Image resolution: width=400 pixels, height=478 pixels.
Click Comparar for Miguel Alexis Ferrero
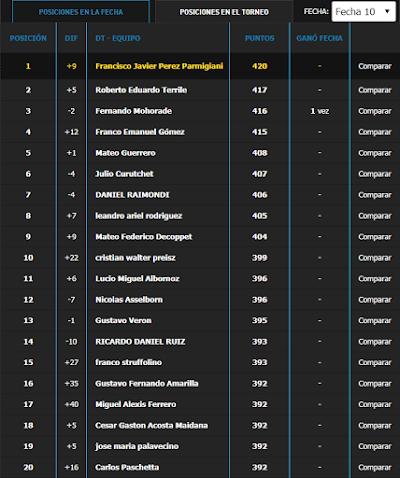coord(375,404)
